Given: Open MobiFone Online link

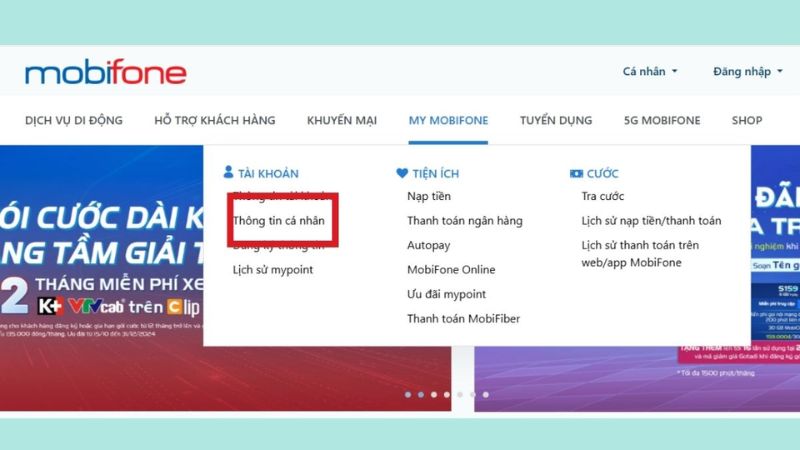Looking at the screenshot, I should (451, 269).
